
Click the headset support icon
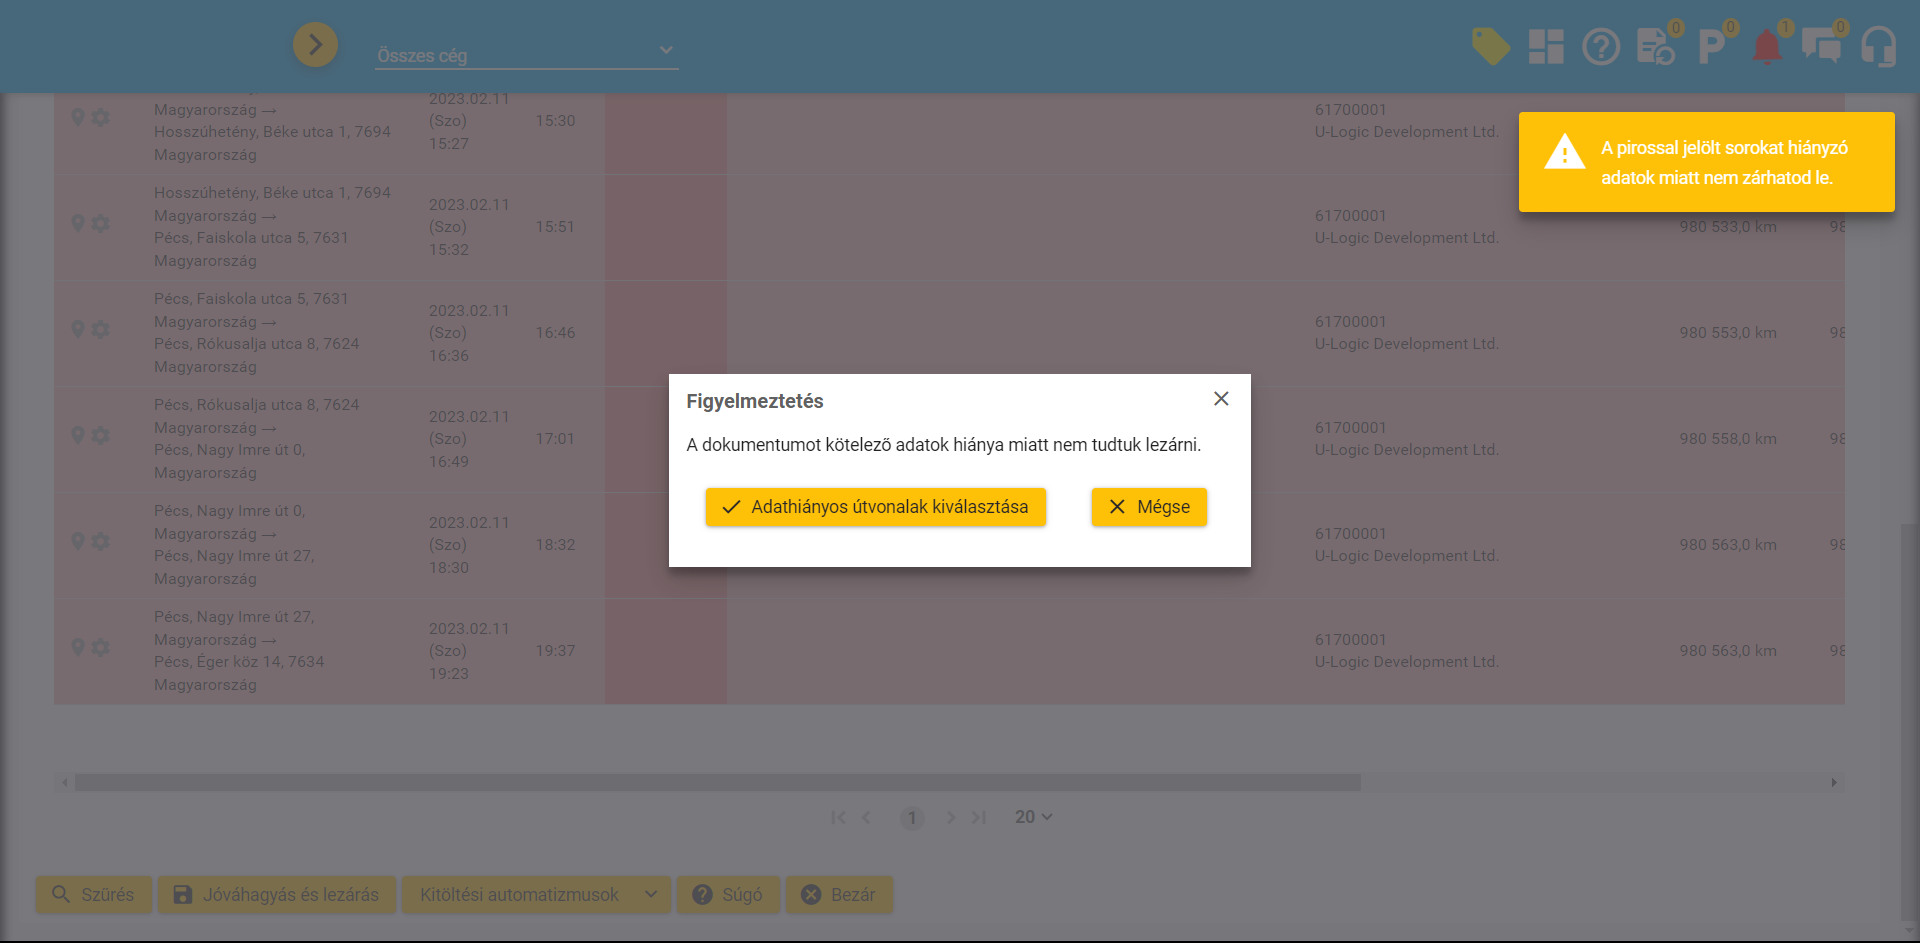[x=1878, y=46]
